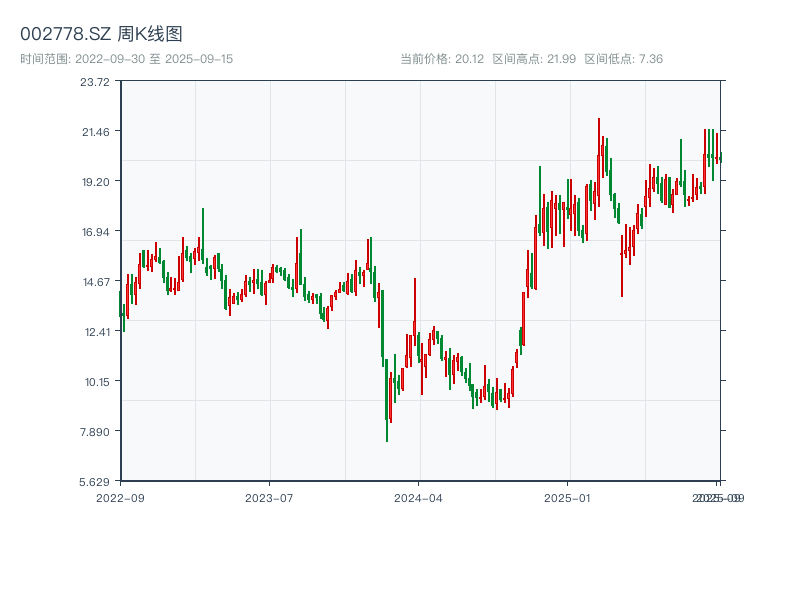
Task: Click the 19.20 y-axis price label
Action: (96, 182)
